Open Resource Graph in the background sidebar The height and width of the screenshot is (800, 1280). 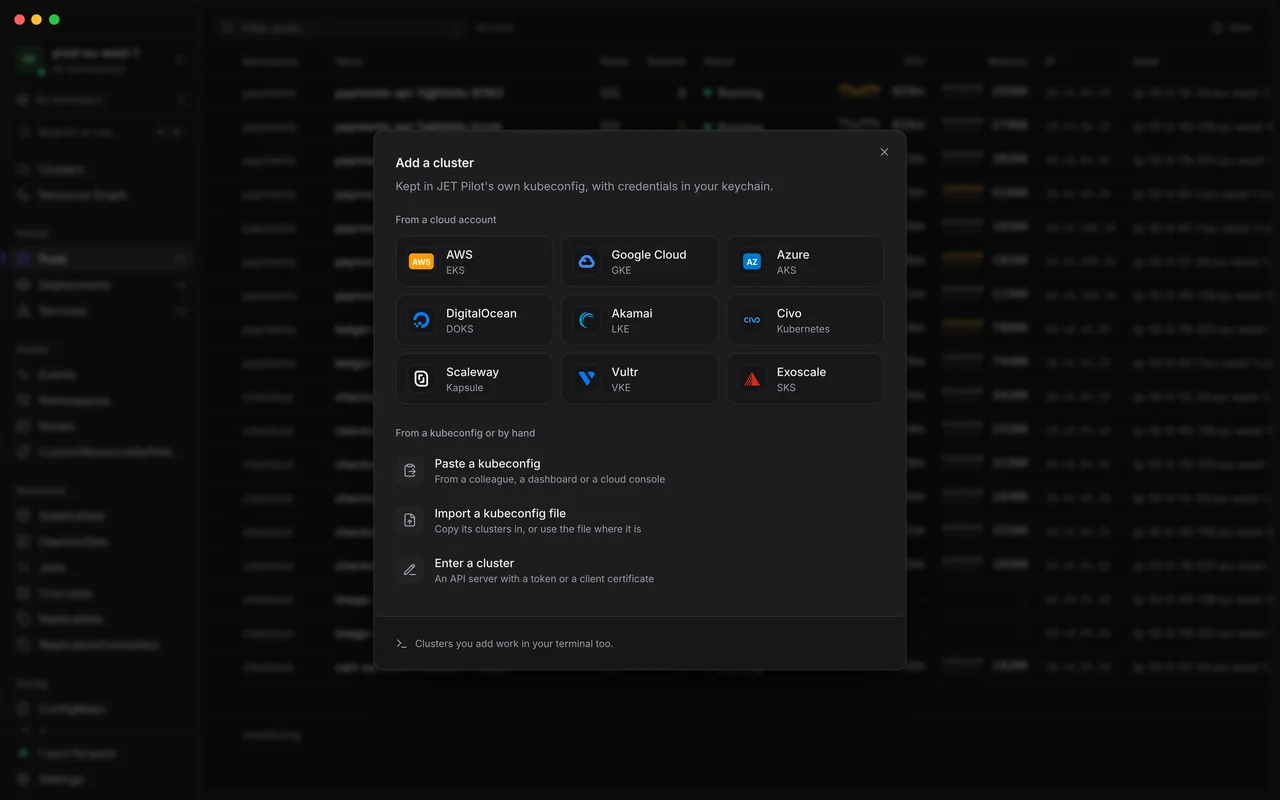[x=100, y=195]
